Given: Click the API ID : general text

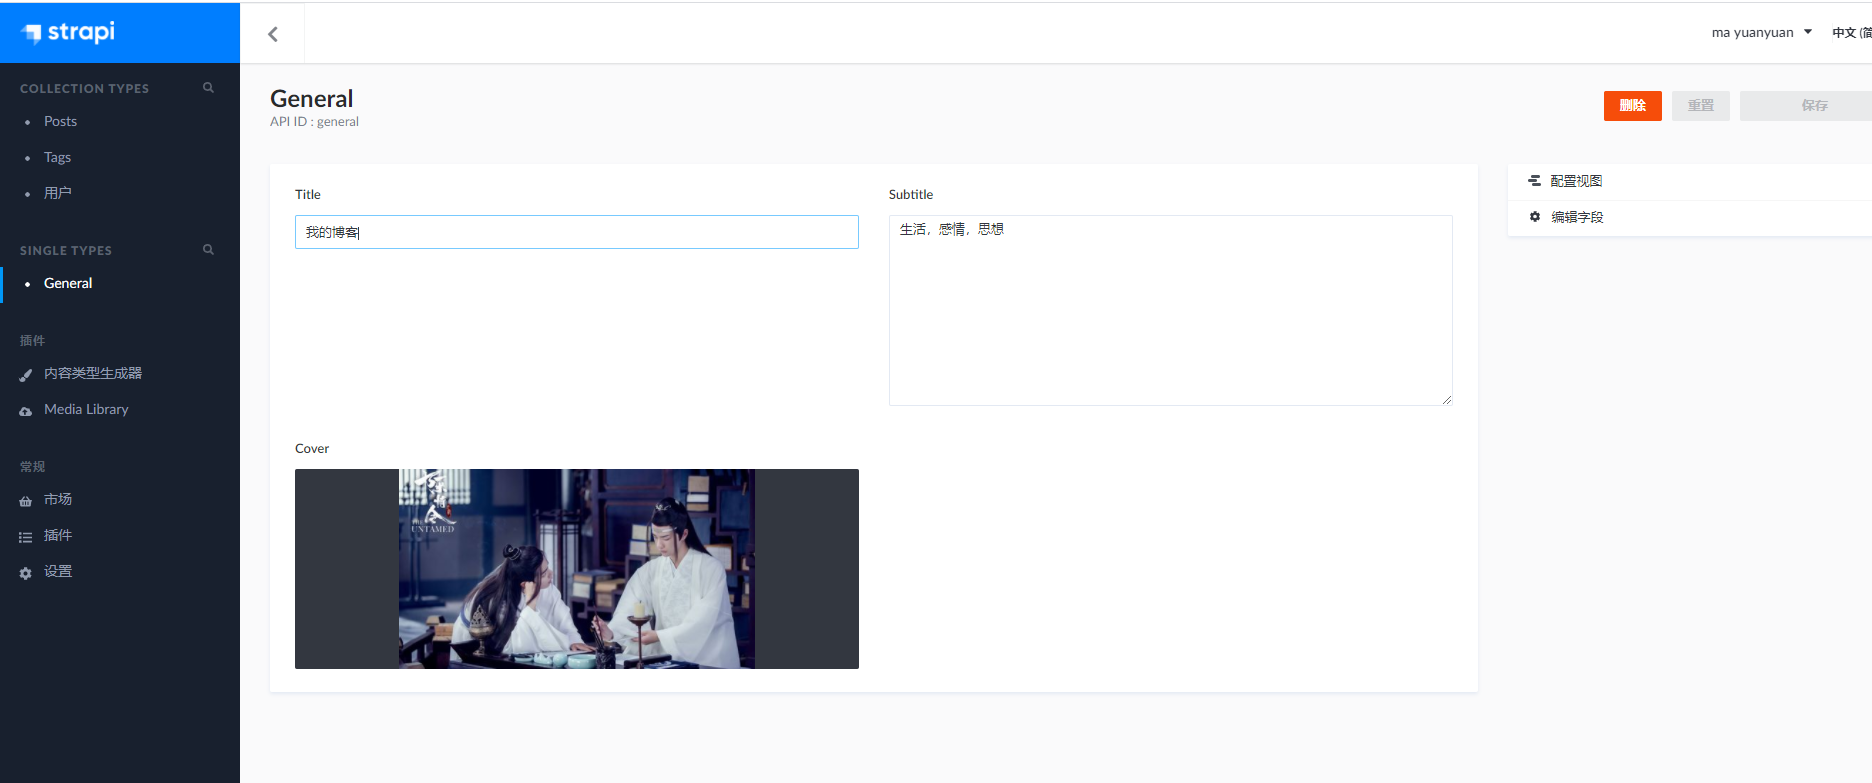Looking at the screenshot, I should (314, 122).
